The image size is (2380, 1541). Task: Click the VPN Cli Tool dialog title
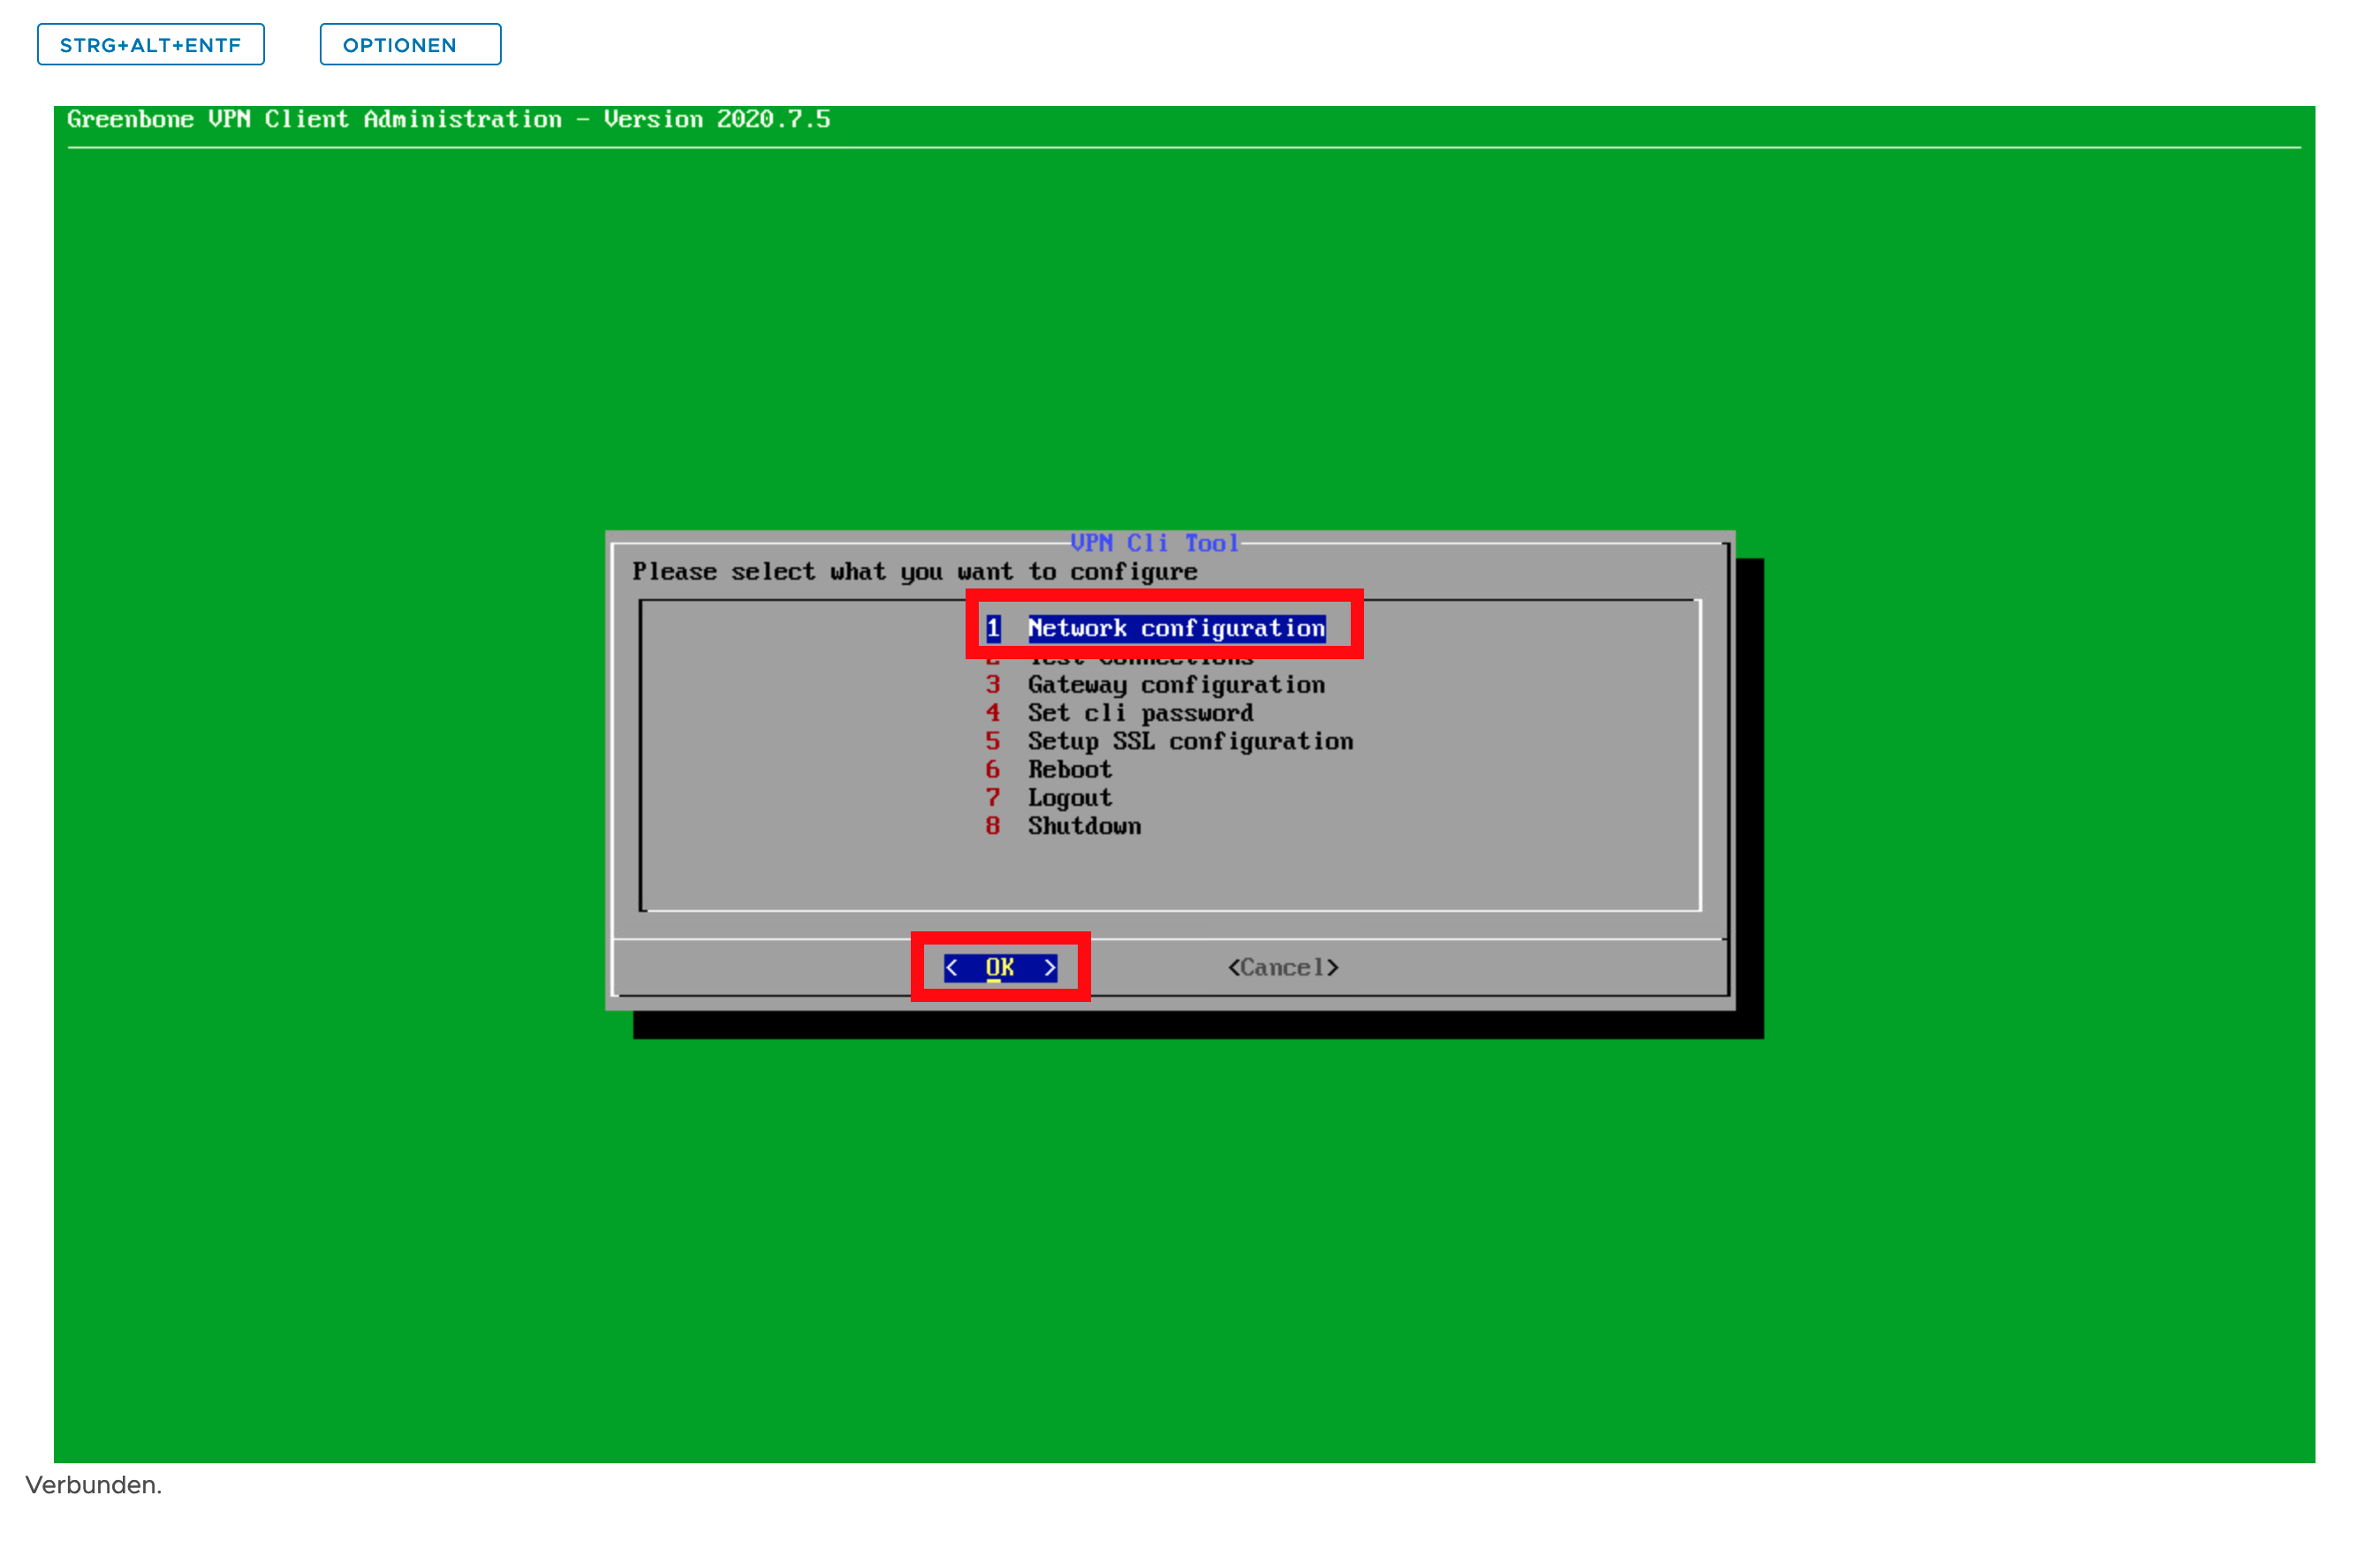point(1155,543)
